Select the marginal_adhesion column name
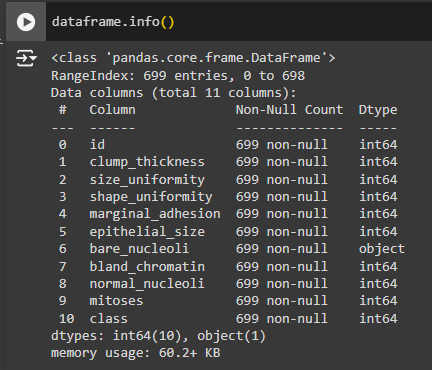The width and height of the screenshot is (432, 370). (155, 214)
